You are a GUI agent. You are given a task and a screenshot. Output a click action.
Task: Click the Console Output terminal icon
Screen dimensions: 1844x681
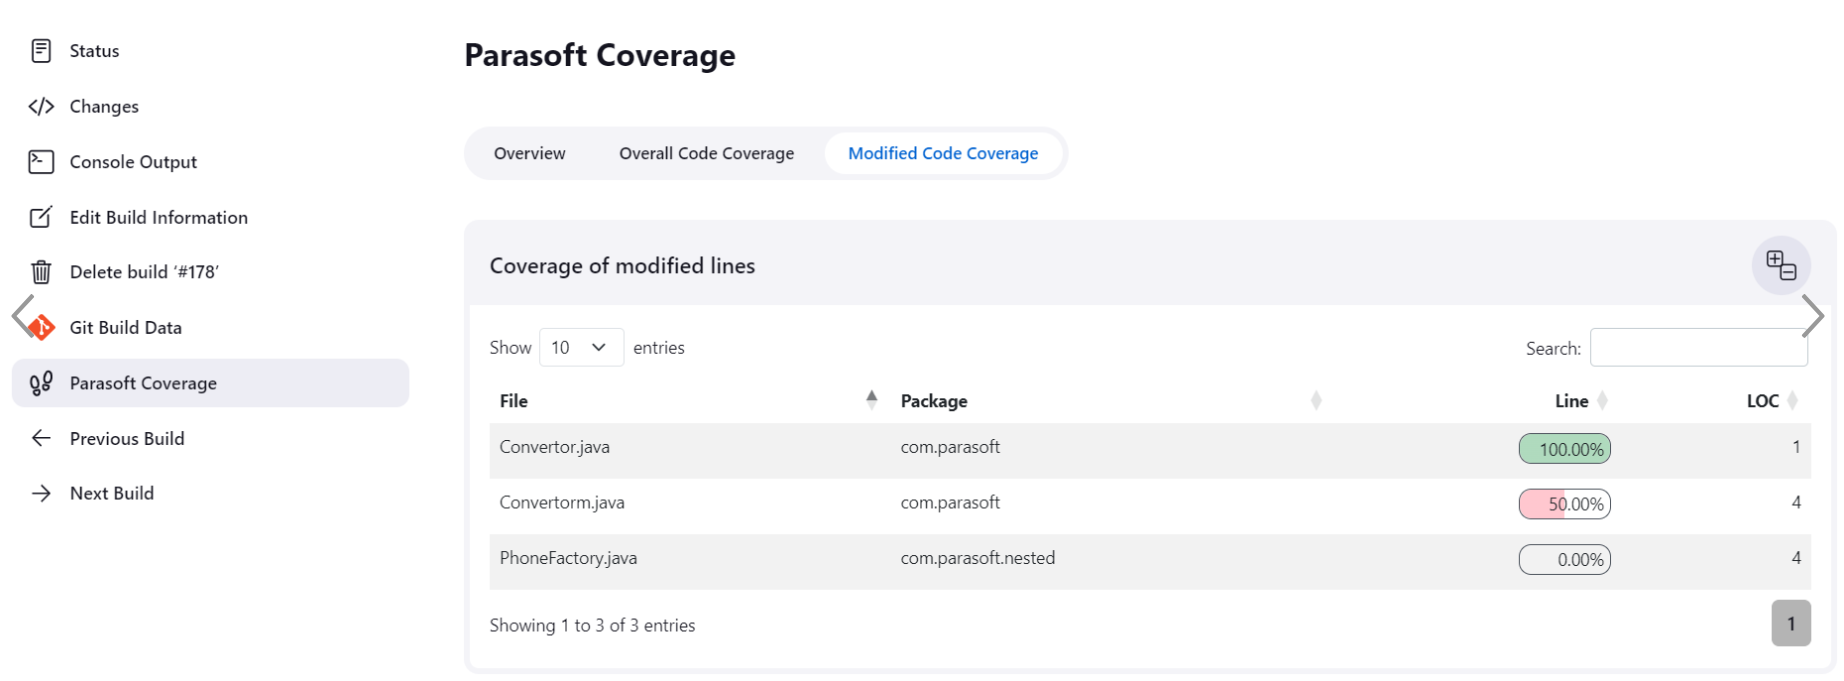coord(41,162)
